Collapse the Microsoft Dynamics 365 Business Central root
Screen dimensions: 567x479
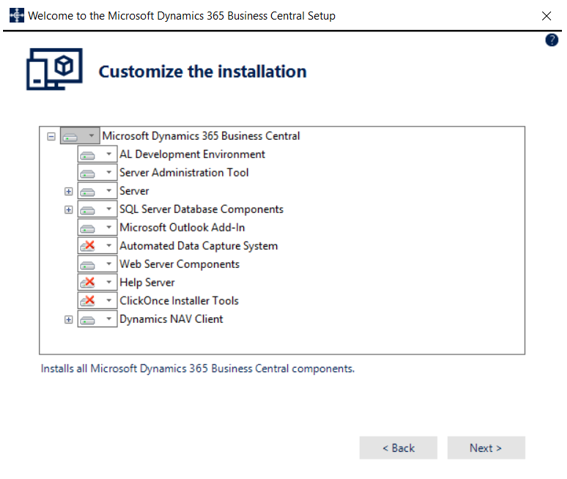coord(51,136)
